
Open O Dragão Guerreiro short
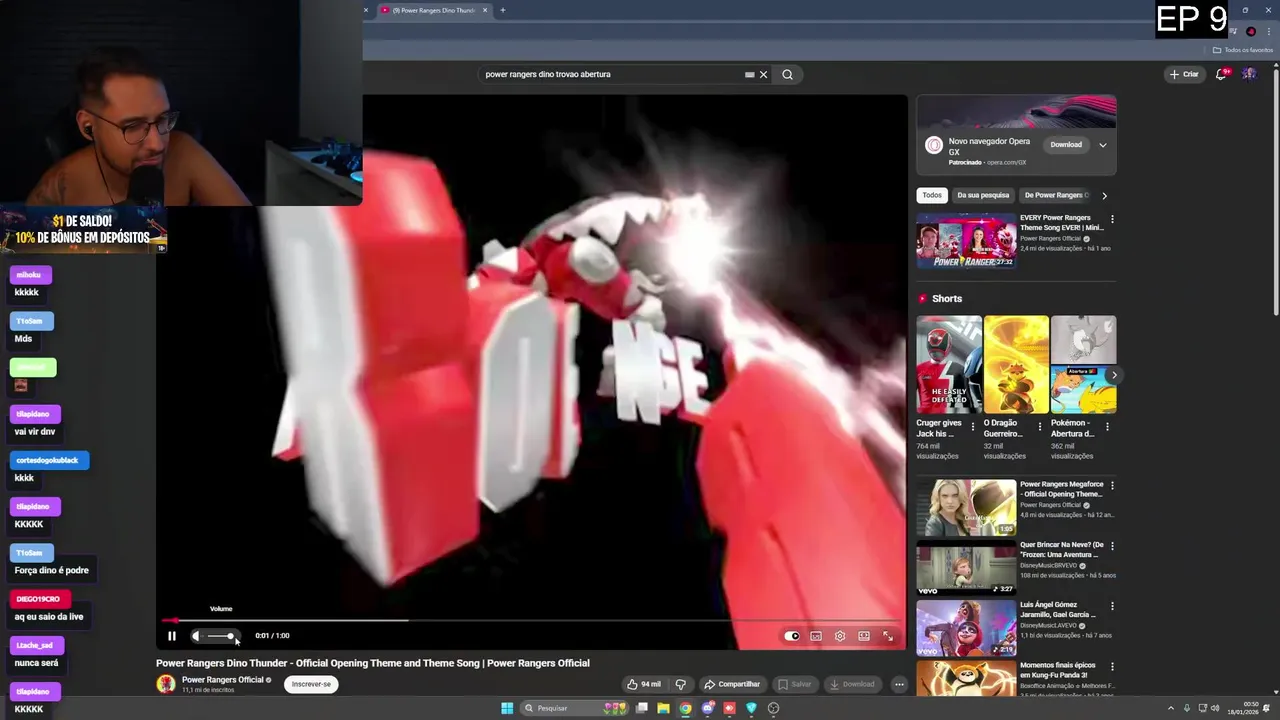click(1016, 364)
